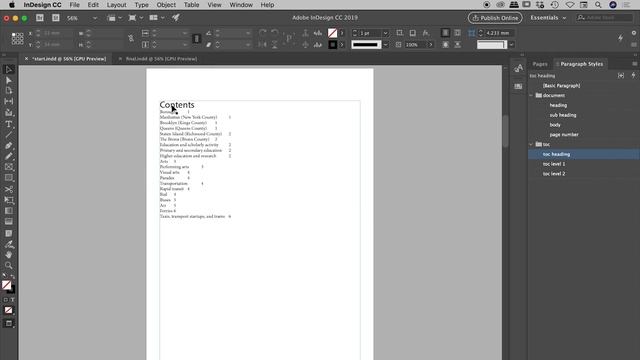The height and width of the screenshot is (360, 640).
Task: Click the fill swatch in the toolbox
Action: (7, 285)
